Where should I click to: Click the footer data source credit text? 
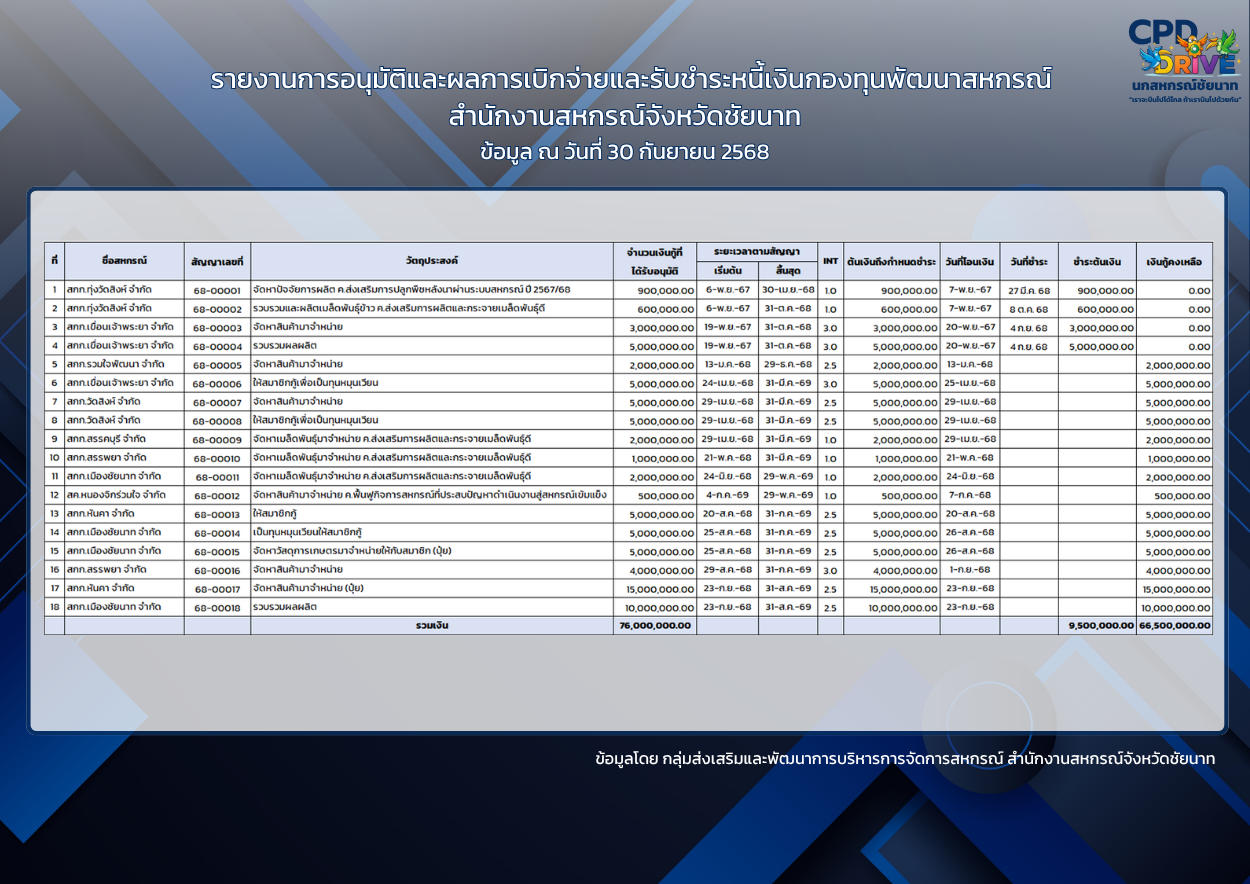click(x=904, y=759)
